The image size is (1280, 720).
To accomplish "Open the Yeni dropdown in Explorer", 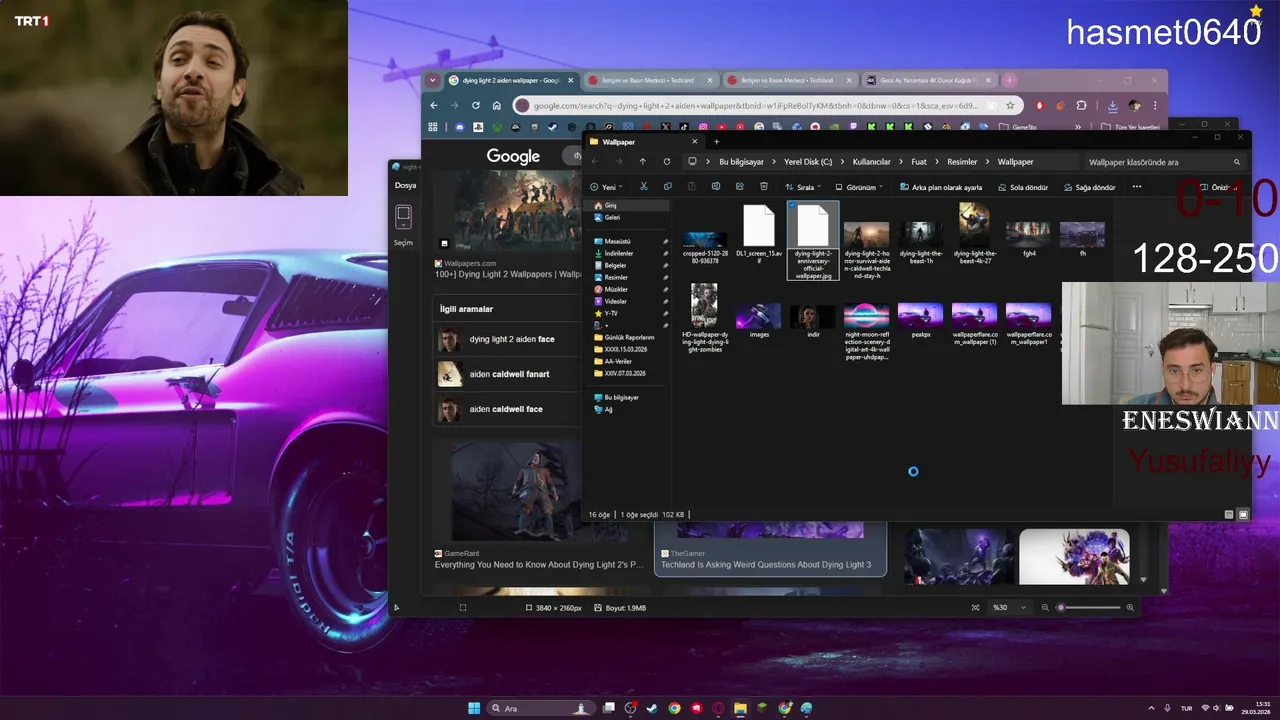I will 606,187.
